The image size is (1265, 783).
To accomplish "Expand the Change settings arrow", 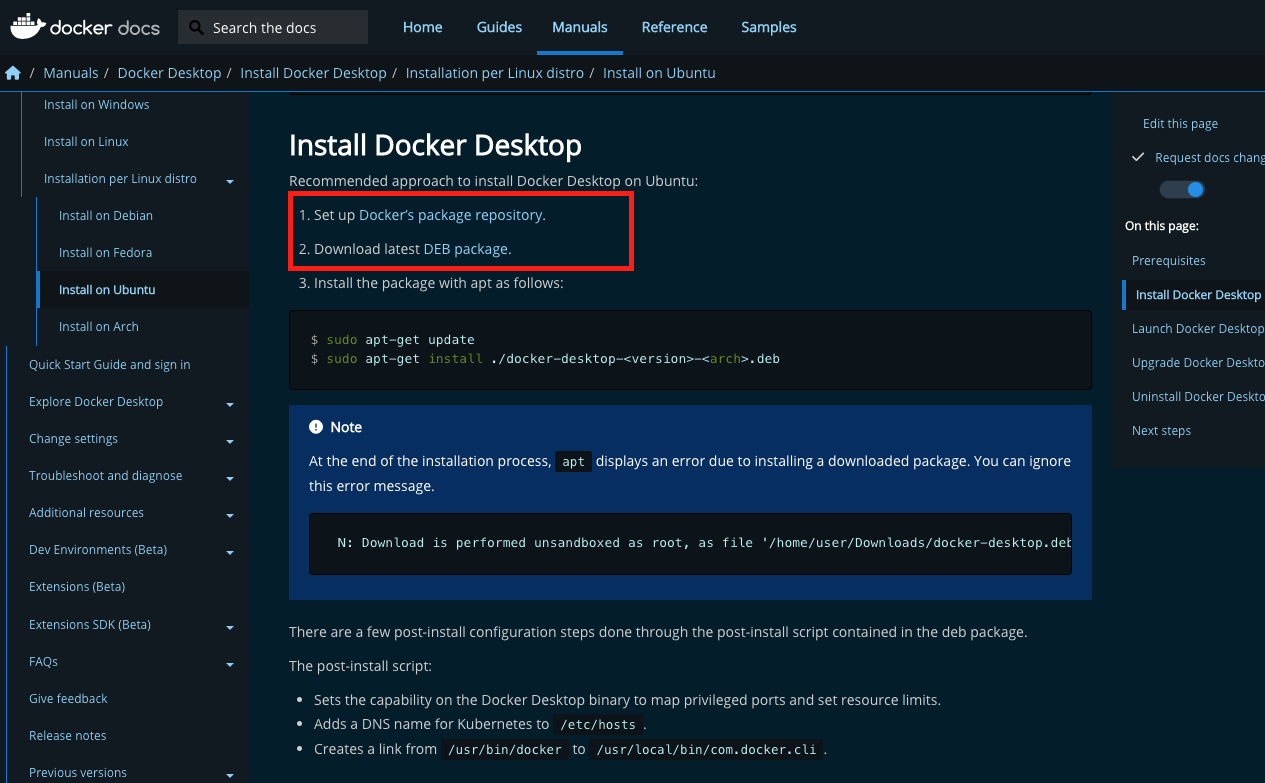I will click(x=230, y=442).
